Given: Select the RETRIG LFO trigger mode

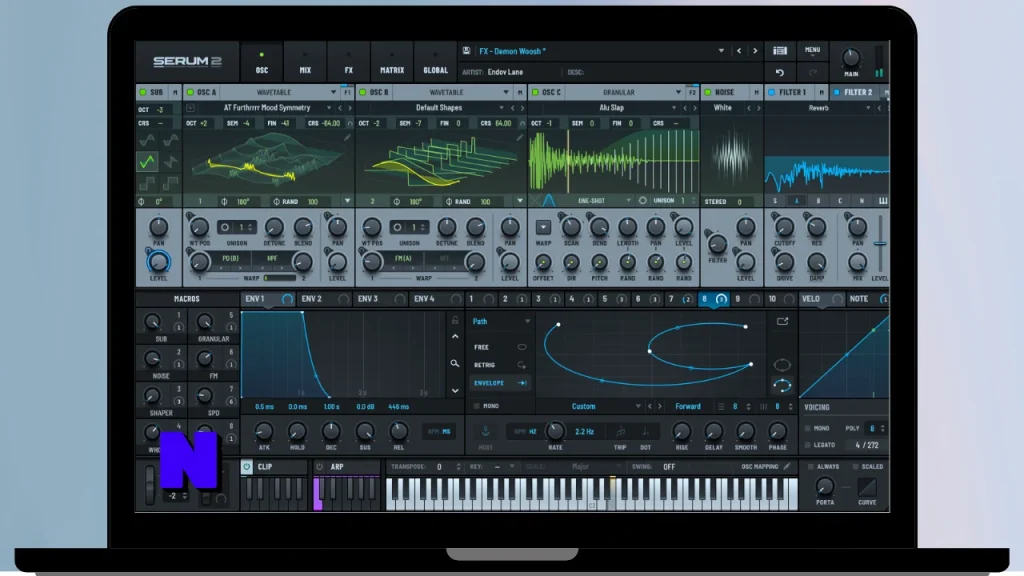Looking at the screenshot, I should (x=500, y=365).
